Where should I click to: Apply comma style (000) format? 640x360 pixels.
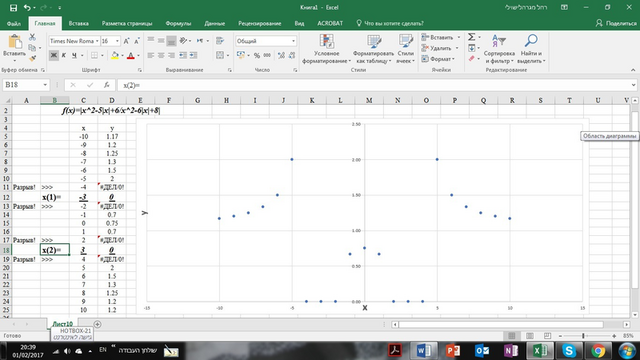(267, 55)
